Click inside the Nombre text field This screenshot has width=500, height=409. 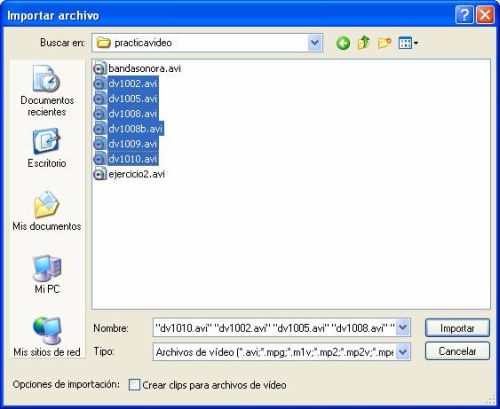pos(275,328)
